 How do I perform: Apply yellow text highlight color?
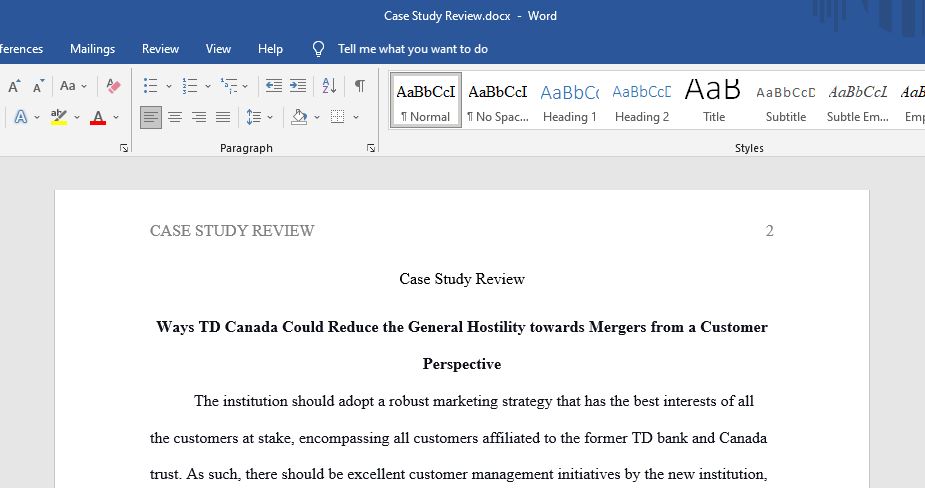pos(59,117)
